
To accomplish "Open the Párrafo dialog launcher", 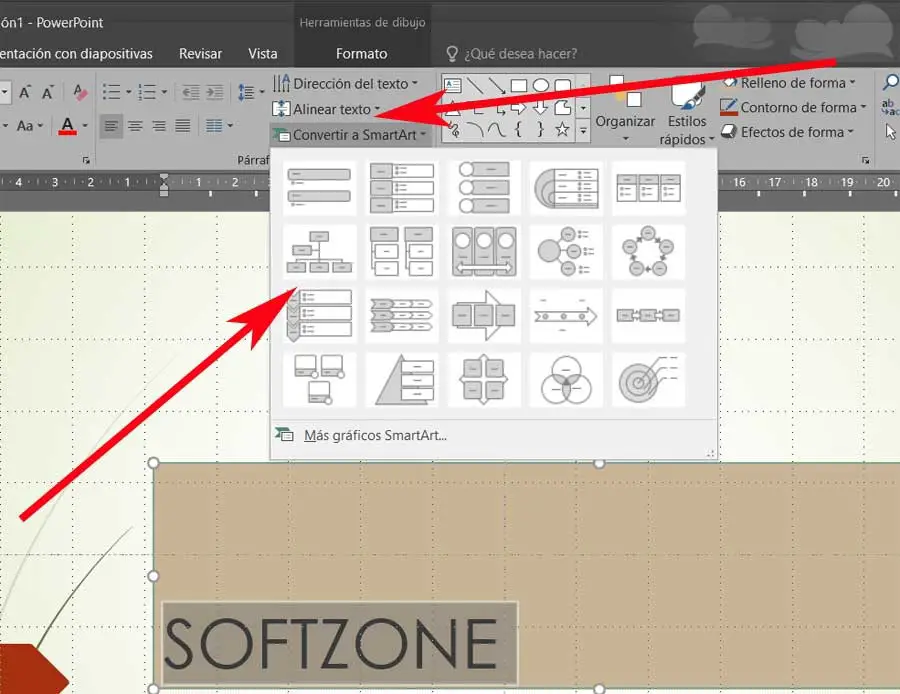I will [86, 161].
